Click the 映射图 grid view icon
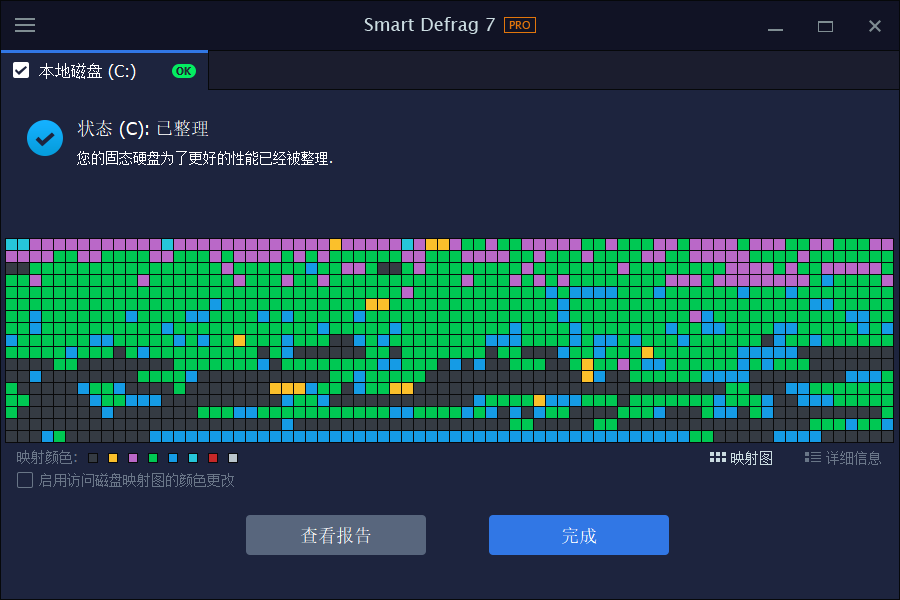This screenshot has height=600, width=900. pyautogui.click(x=717, y=458)
